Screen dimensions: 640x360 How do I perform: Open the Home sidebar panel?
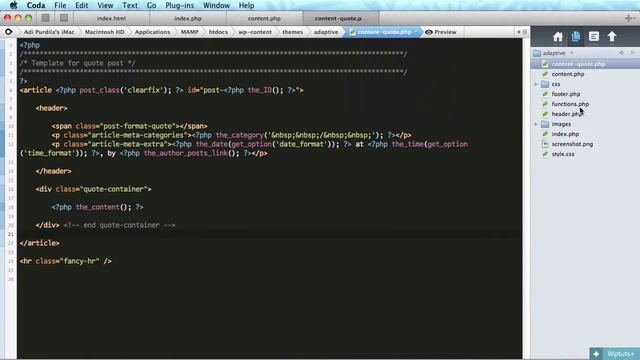tap(558, 37)
